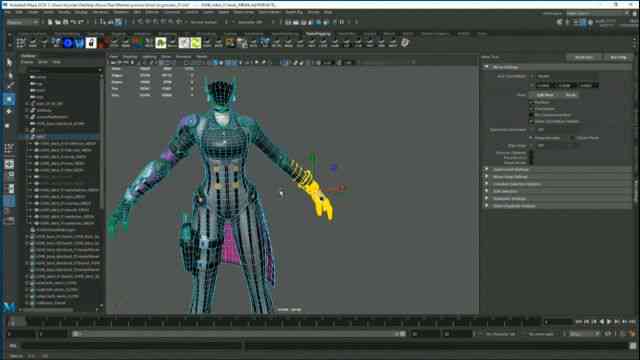640x360 pixels.
Task: Click the Reset Tool button
Action: 584,58
